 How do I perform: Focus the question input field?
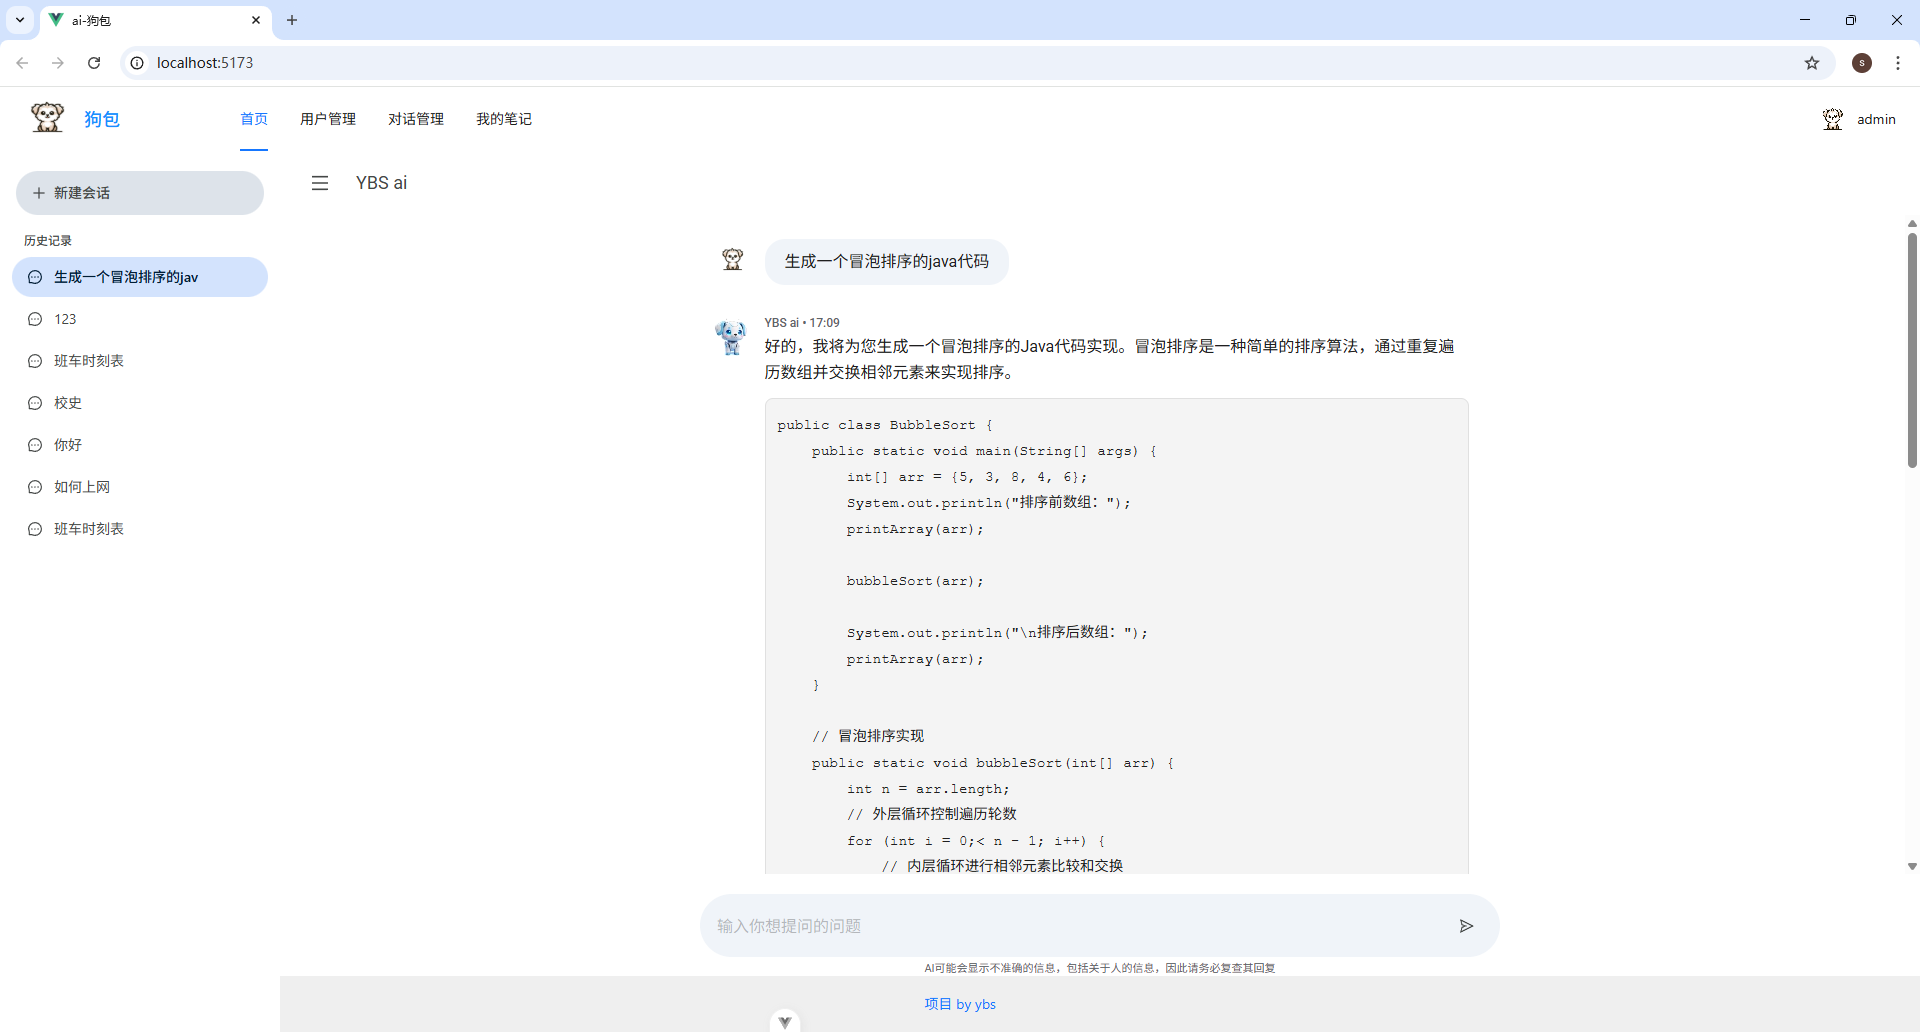point(1000,925)
